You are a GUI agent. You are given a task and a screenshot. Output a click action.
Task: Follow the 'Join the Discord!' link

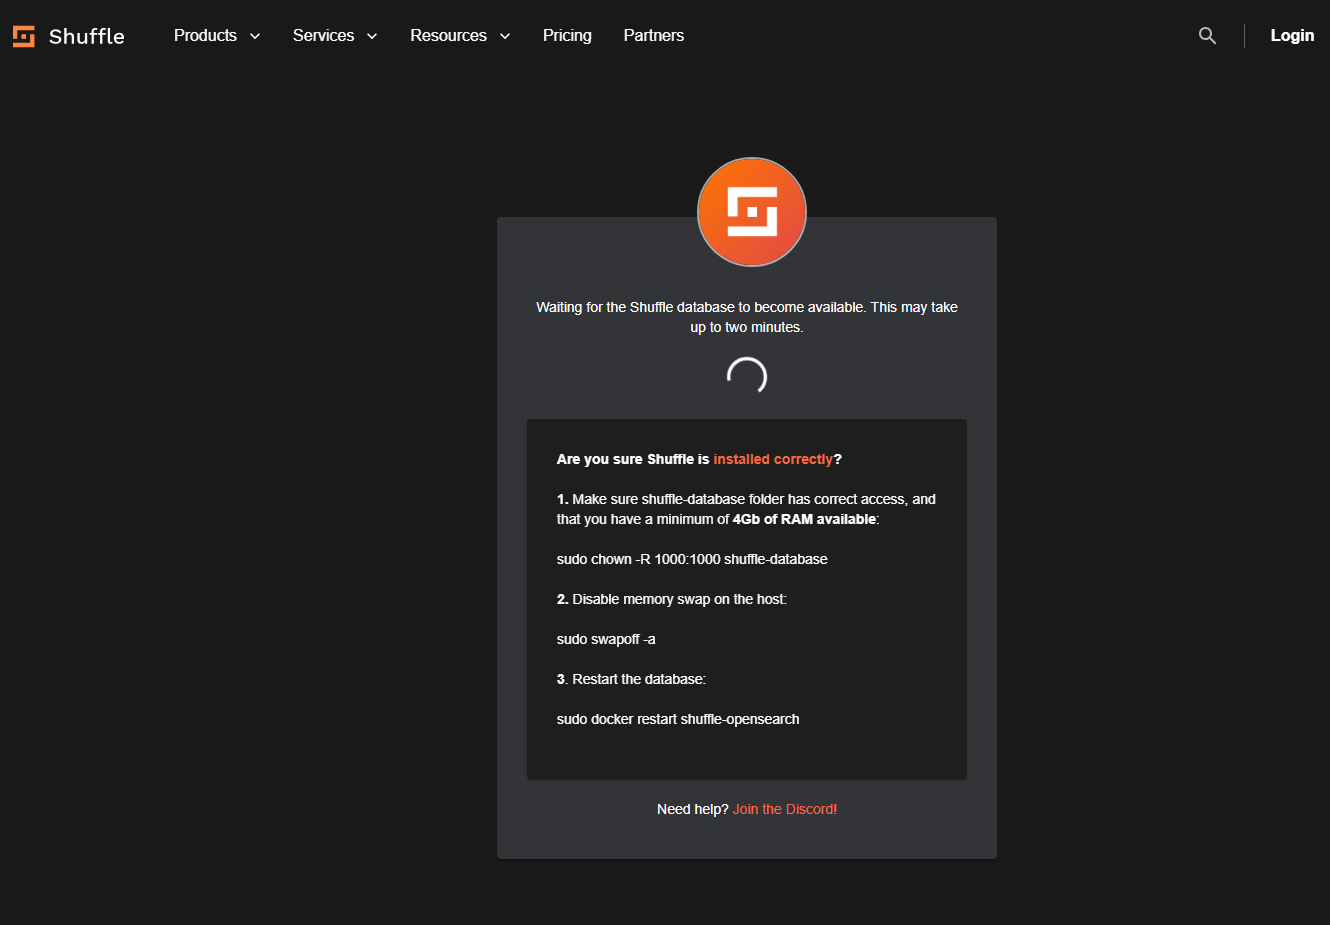pos(785,809)
